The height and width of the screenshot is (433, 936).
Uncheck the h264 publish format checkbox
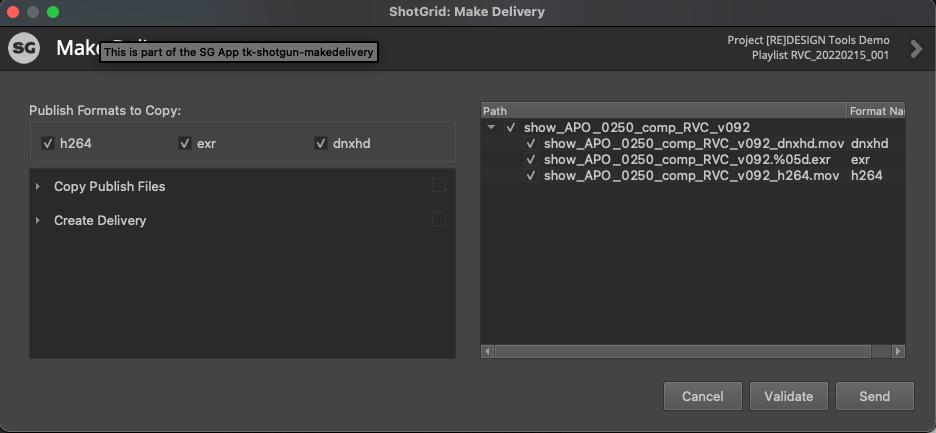pyautogui.click(x=48, y=143)
